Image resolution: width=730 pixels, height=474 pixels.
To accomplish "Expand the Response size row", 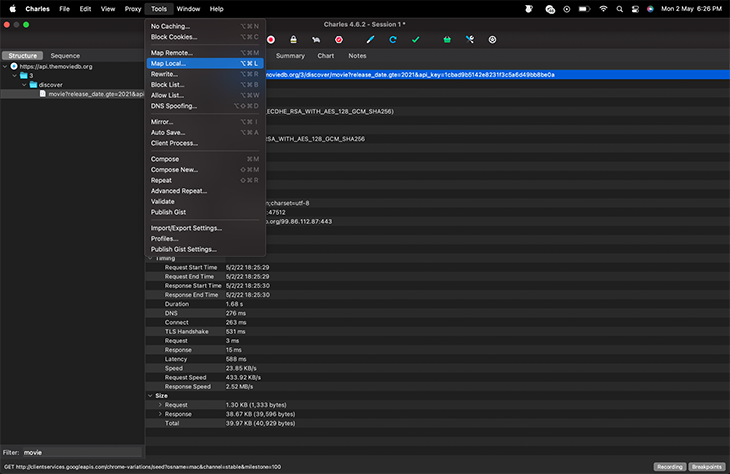I will 159,414.
